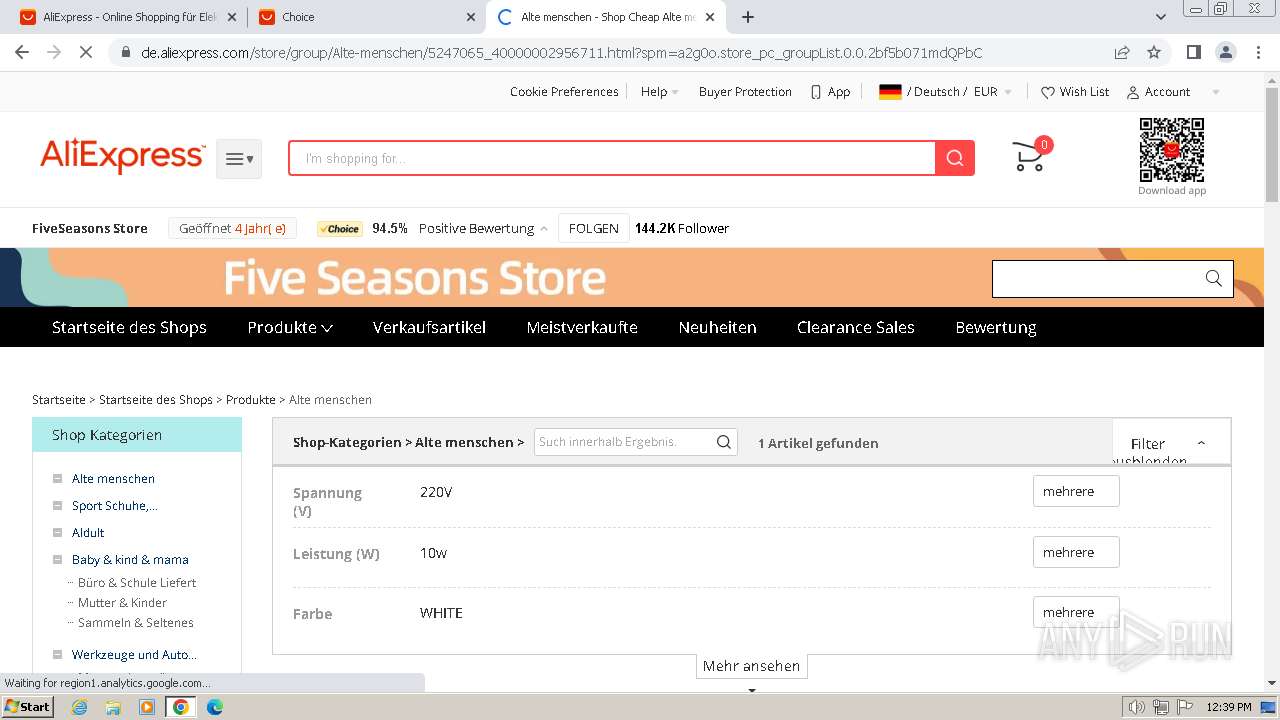This screenshot has width=1280, height=720.
Task: Open Sammeln & Seltenes subcategory
Action: [x=136, y=622]
